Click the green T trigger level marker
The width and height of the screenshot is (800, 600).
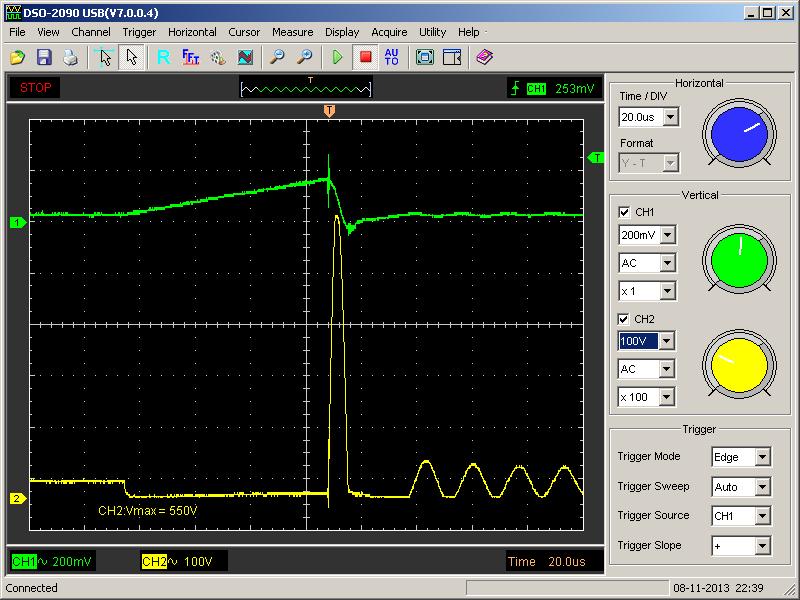[x=596, y=158]
